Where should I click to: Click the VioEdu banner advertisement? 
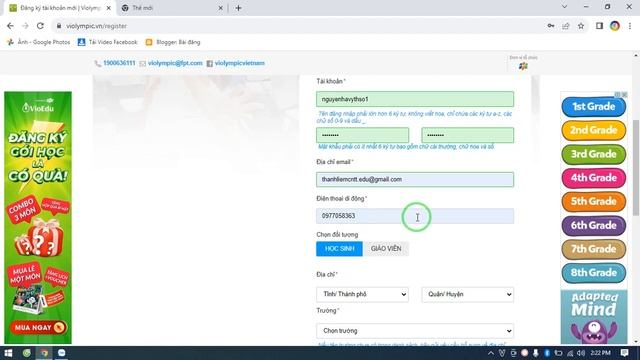pos(38,217)
